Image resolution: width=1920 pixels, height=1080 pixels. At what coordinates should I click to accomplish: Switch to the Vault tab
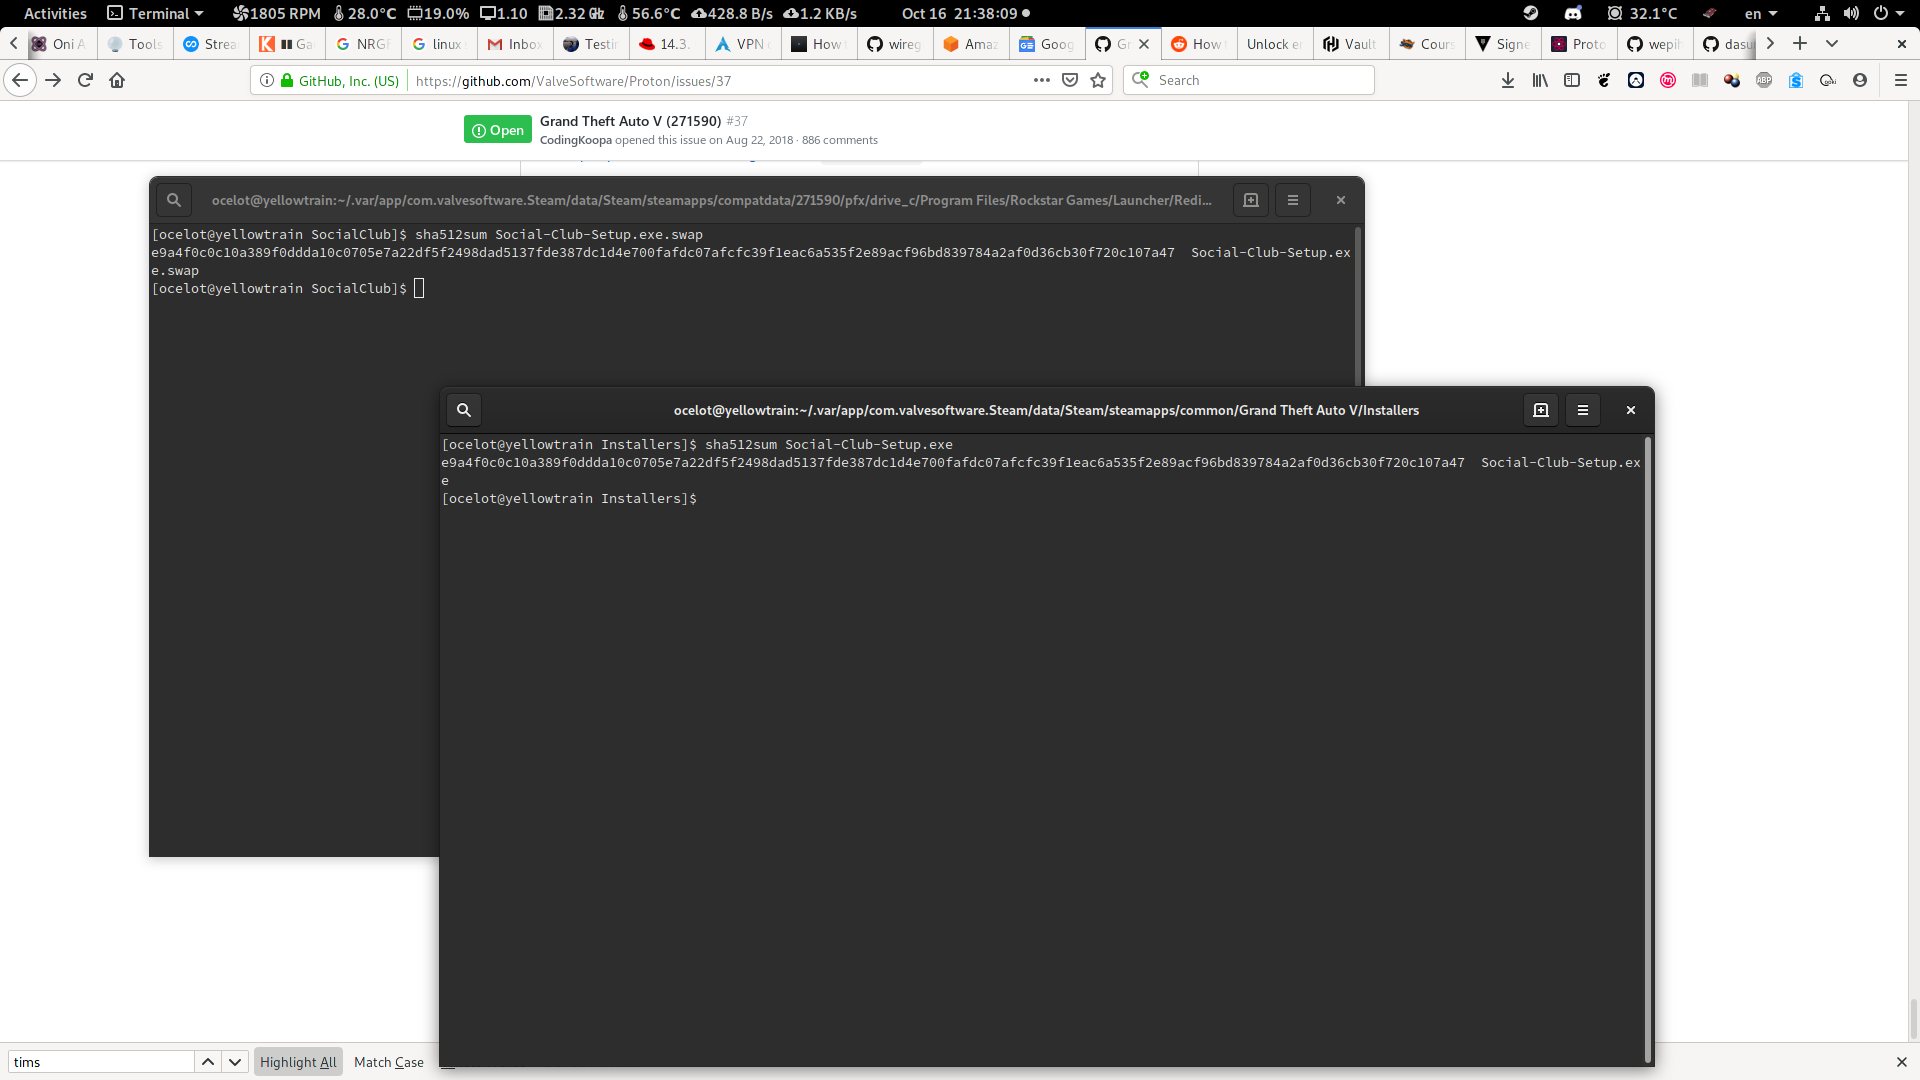point(1350,44)
